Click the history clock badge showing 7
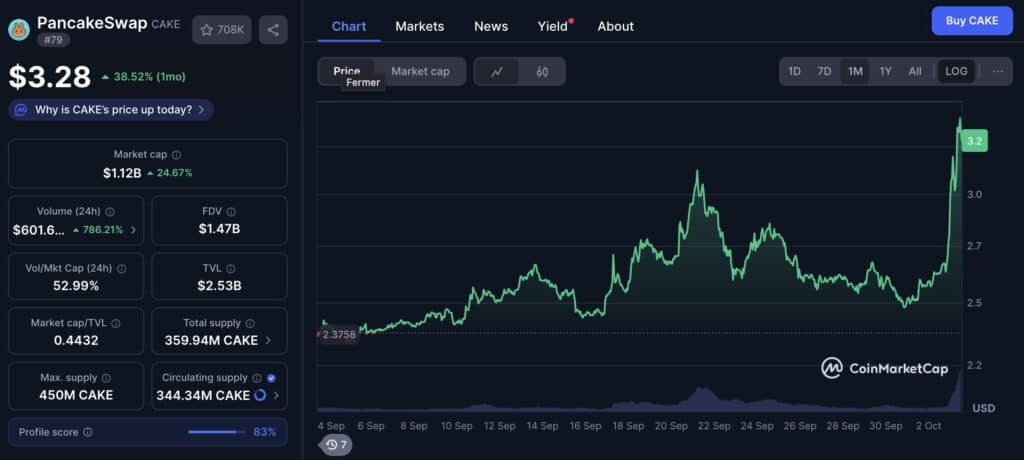1024x460 pixels. coord(337,445)
